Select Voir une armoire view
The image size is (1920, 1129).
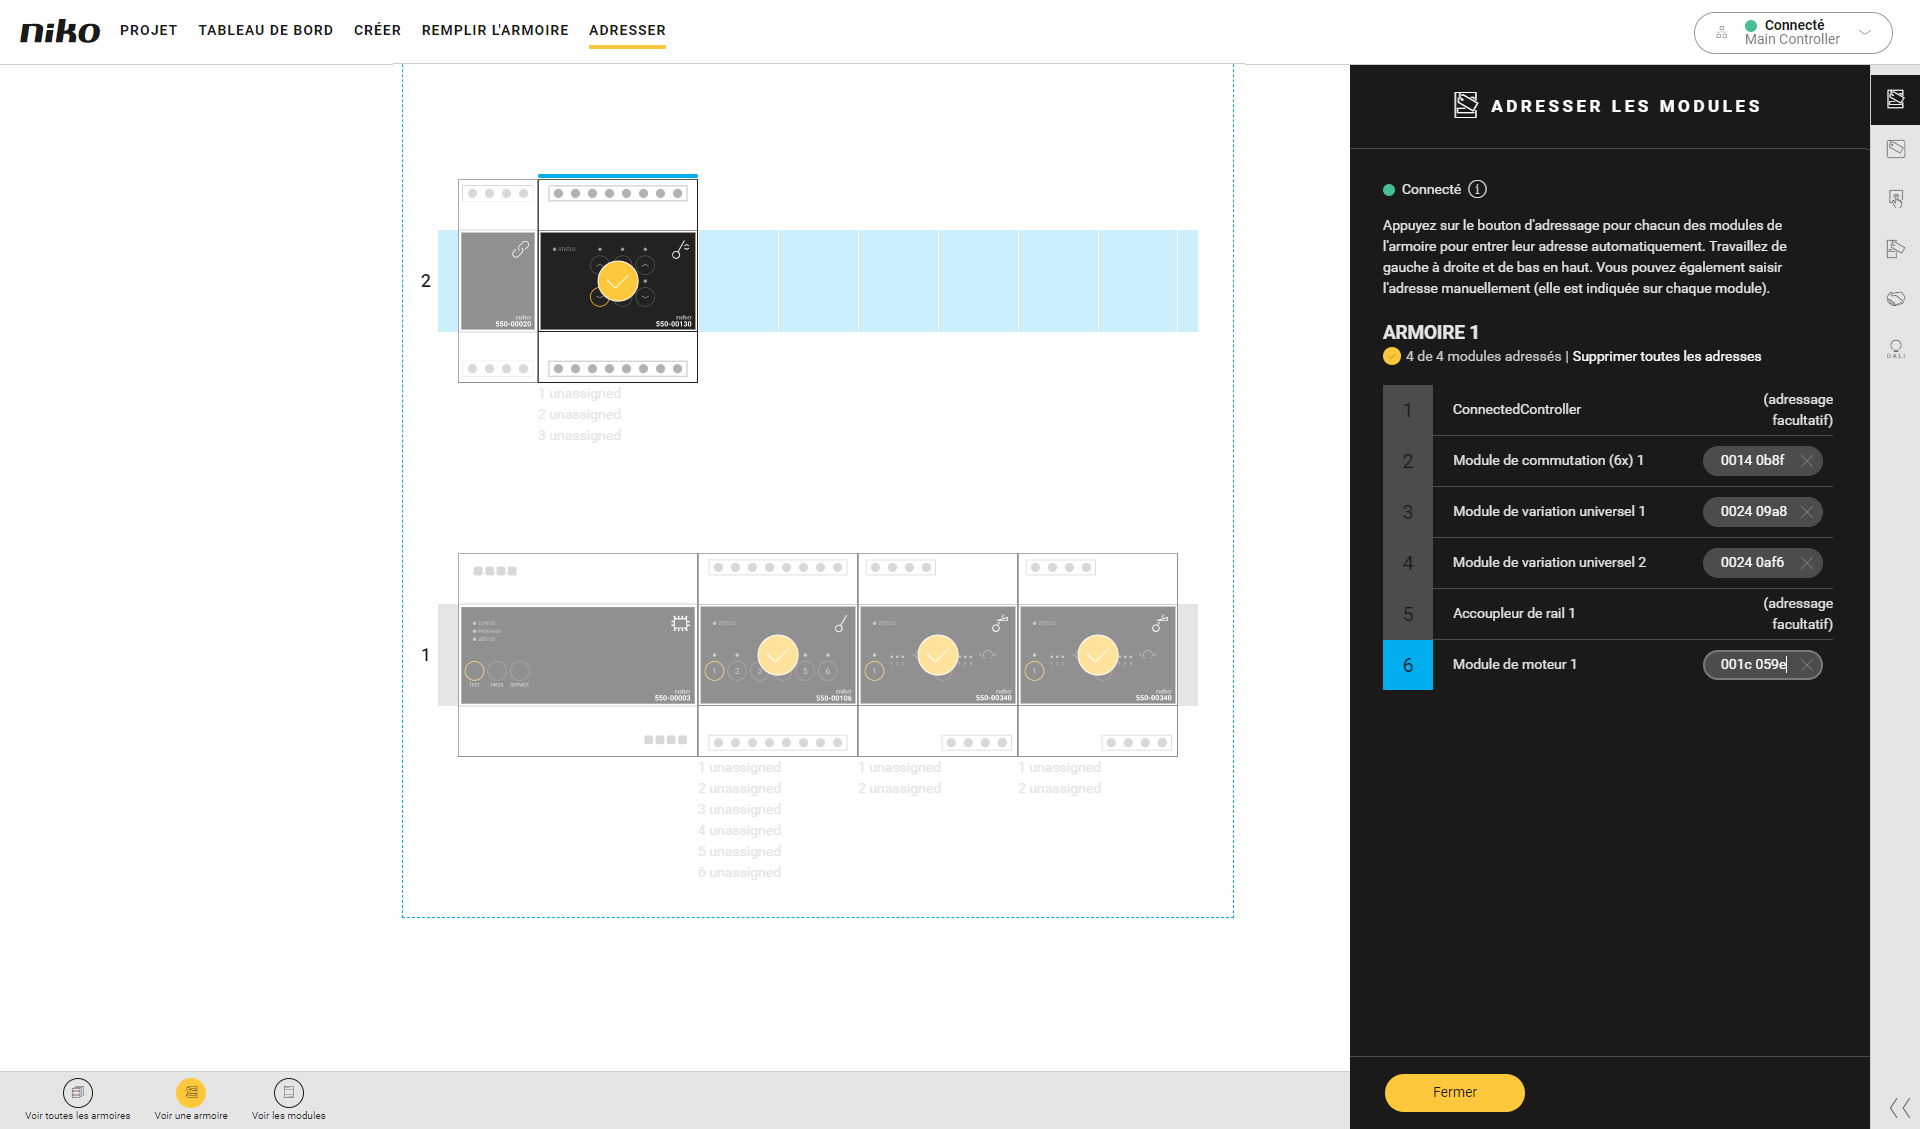(x=191, y=1093)
